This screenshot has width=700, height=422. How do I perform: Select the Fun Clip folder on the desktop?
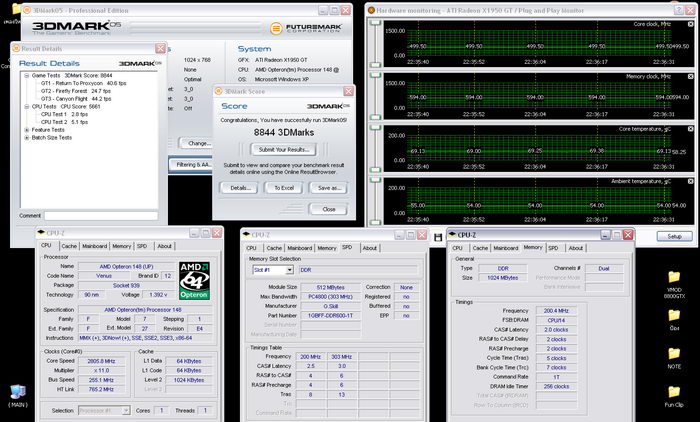[674, 397]
